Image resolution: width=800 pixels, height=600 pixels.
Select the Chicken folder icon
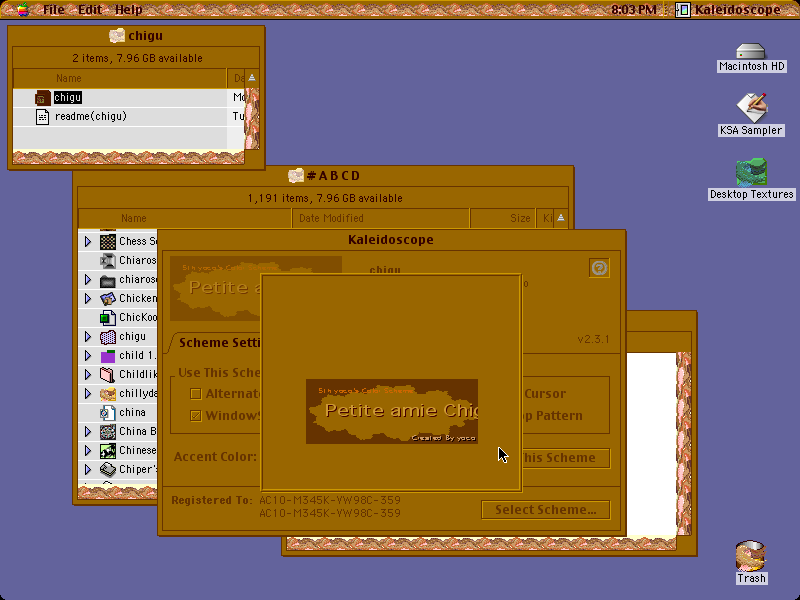click(x=108, y=298)
